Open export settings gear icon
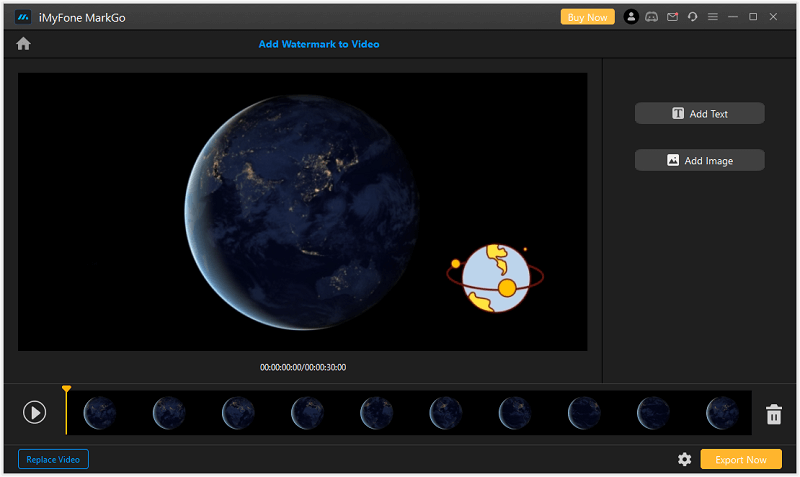 684,459
